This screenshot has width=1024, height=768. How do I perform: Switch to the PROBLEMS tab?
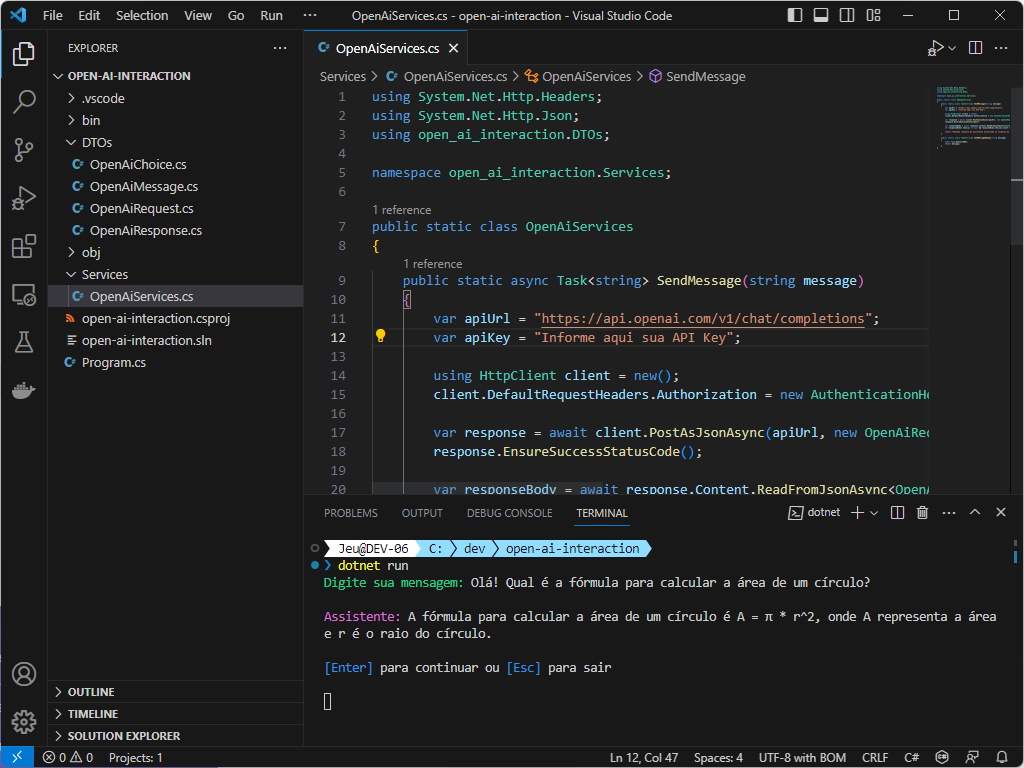tap(350, 512)
